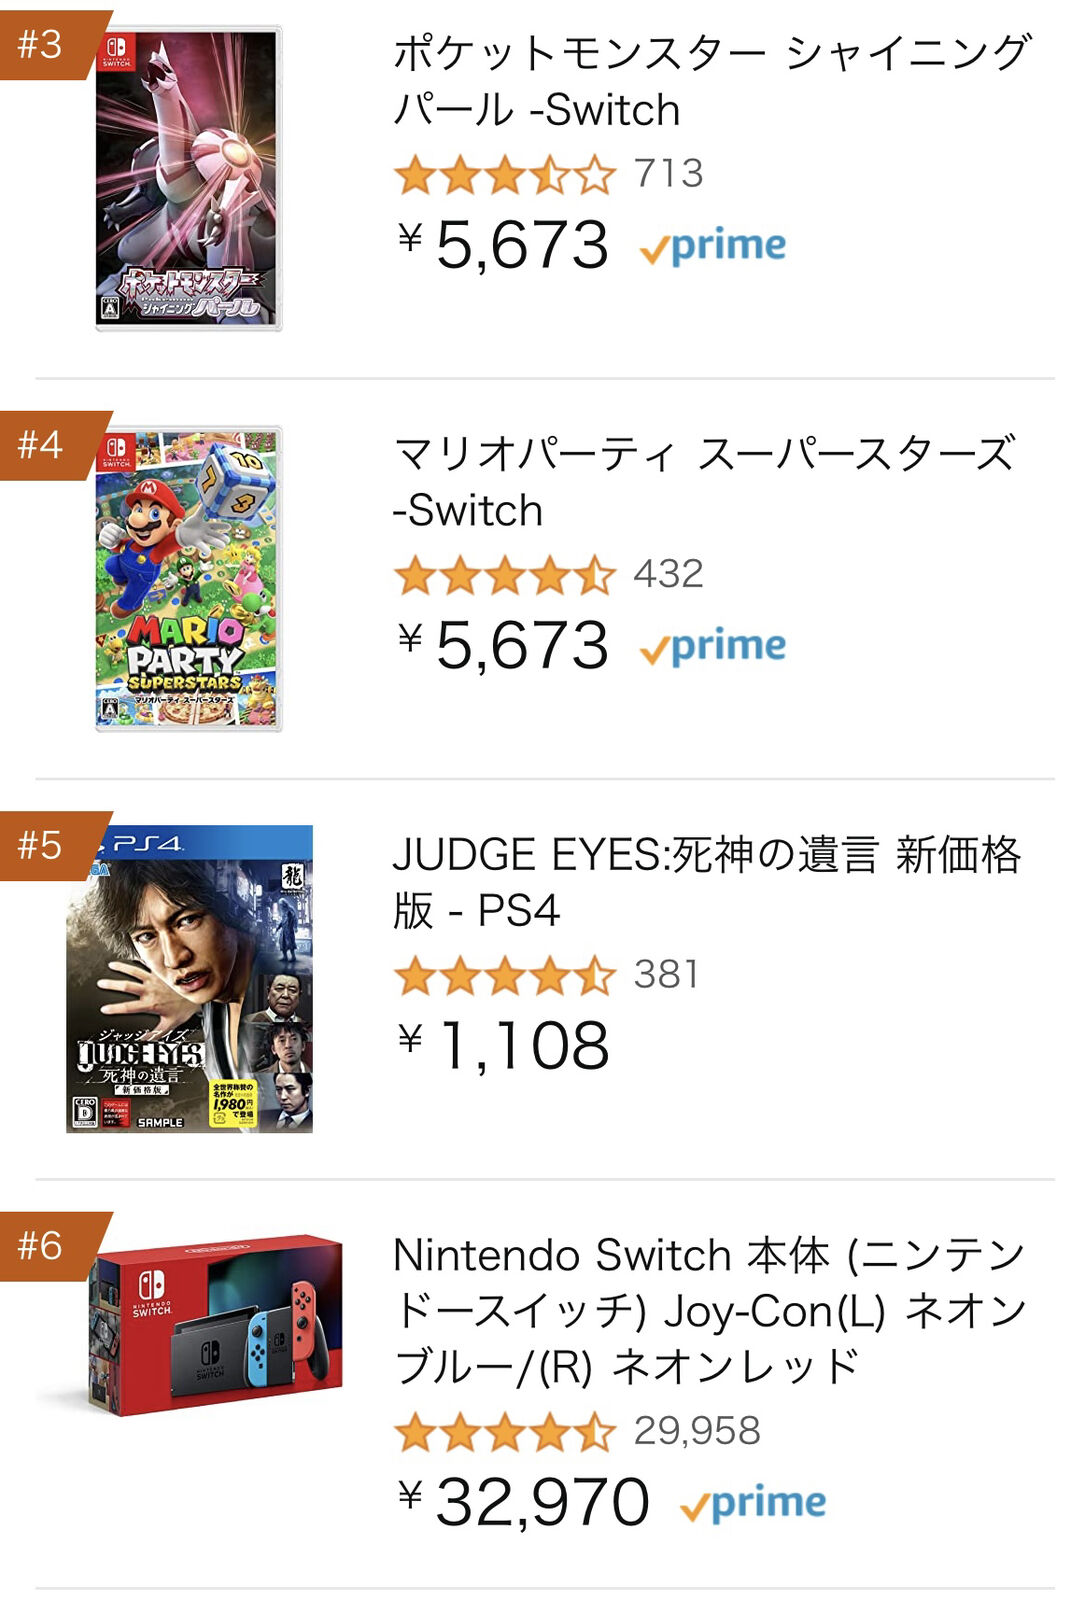Open the Mario Party Superstars cover image
The image size is (1085, 1600).
click(188, 580)
